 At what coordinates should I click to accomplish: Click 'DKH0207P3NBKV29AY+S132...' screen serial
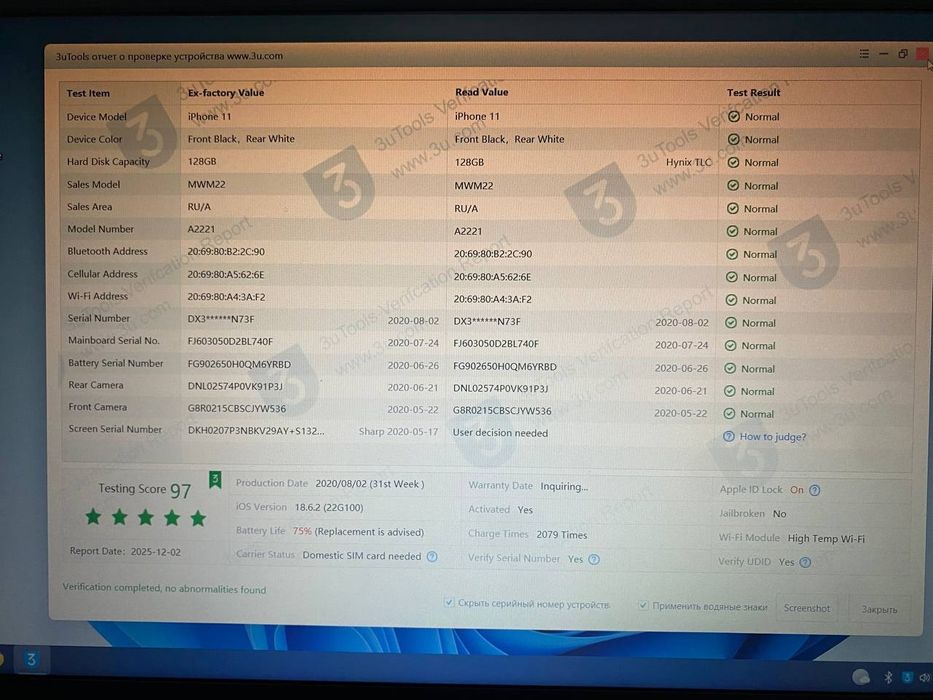(x=256, y=431)
